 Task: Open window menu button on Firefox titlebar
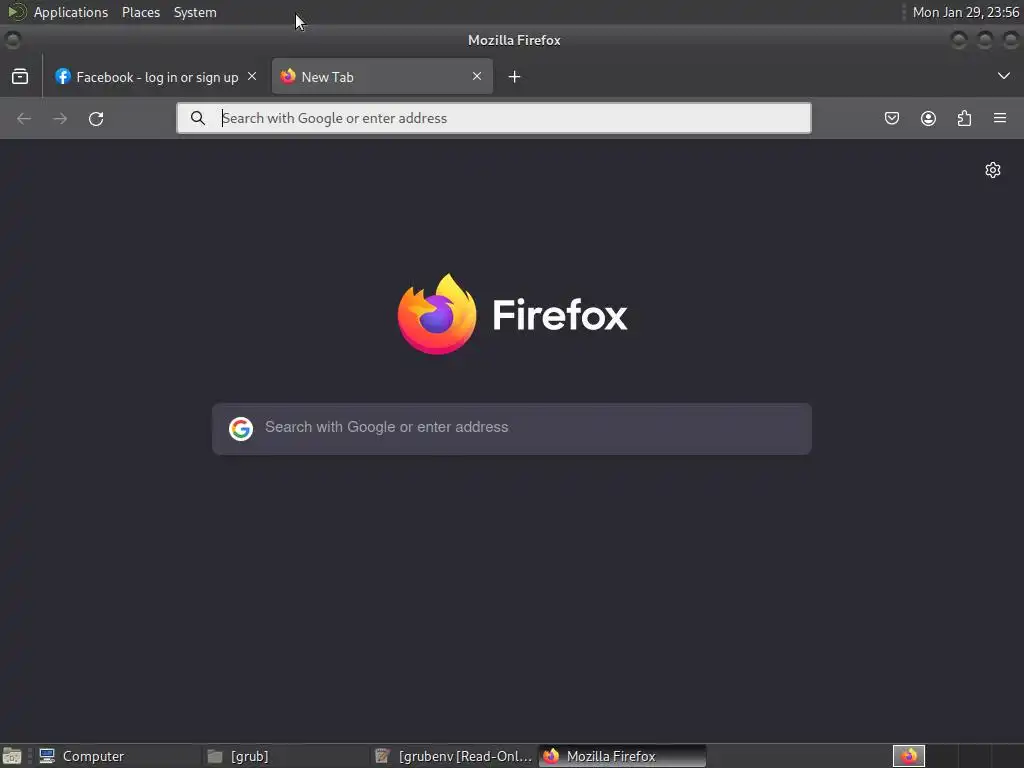(12, 40)
